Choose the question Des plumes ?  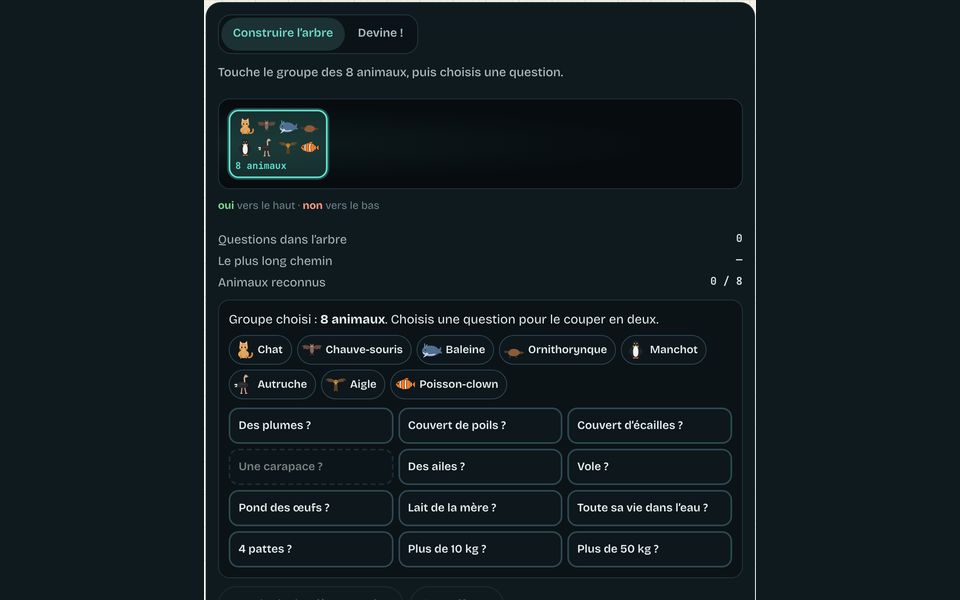pyautogui.click(x=311, y=426)
